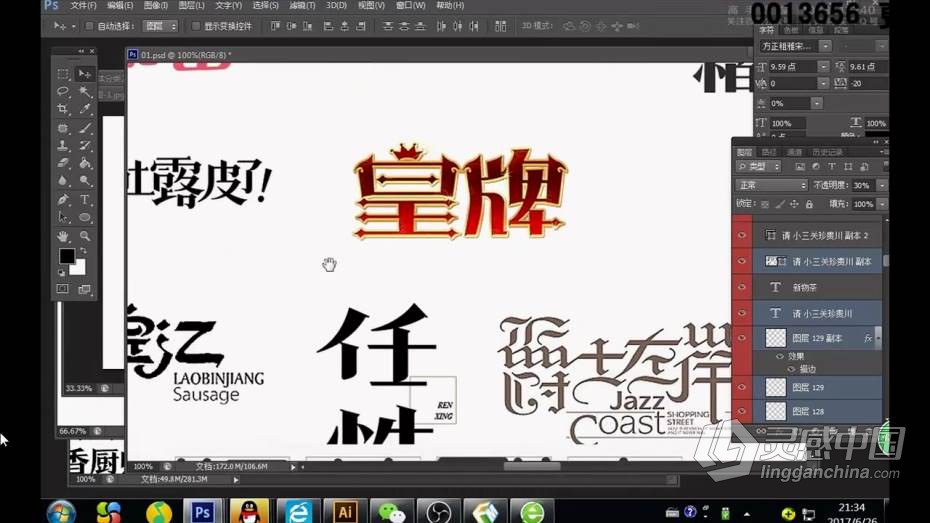Select the Dodge tool
Image resolution: width=930 pixels, height=523 pixels.
tap(85, 181)
